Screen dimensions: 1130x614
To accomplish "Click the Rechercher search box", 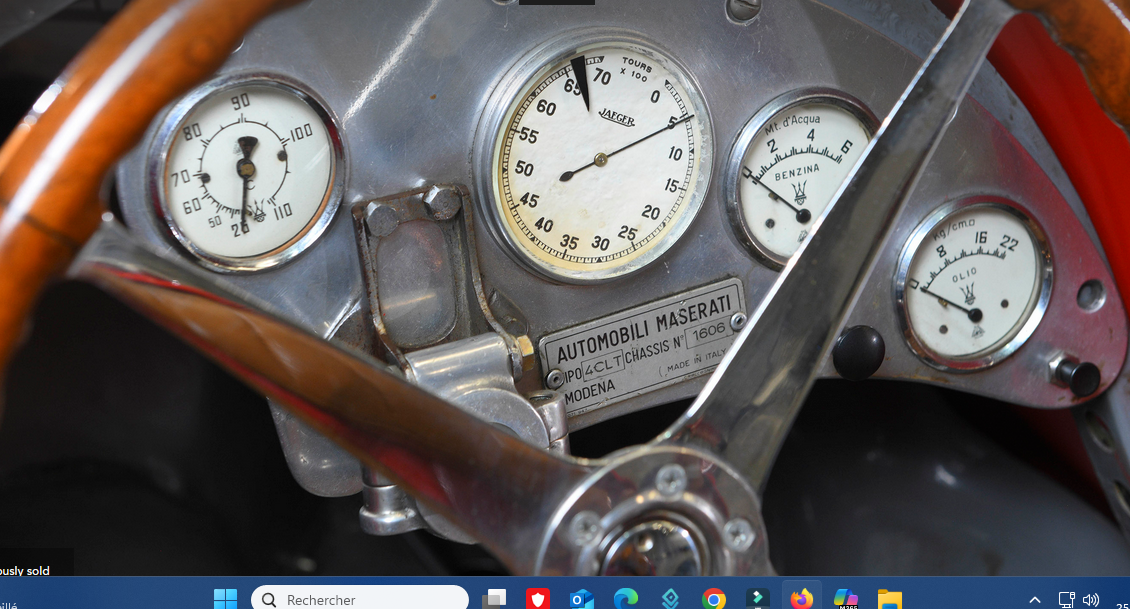I will coord(360,599).
